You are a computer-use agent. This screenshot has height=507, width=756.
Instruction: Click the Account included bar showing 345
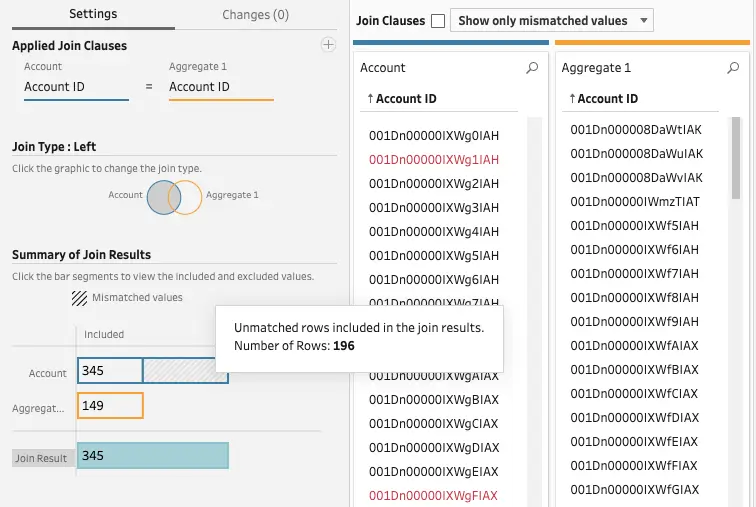pos(110,371)
